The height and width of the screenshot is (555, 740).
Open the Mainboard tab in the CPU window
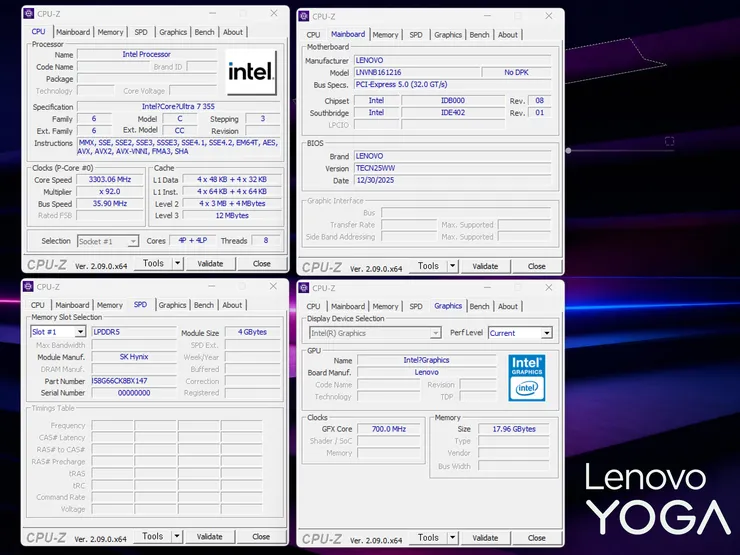pos(73,32)
